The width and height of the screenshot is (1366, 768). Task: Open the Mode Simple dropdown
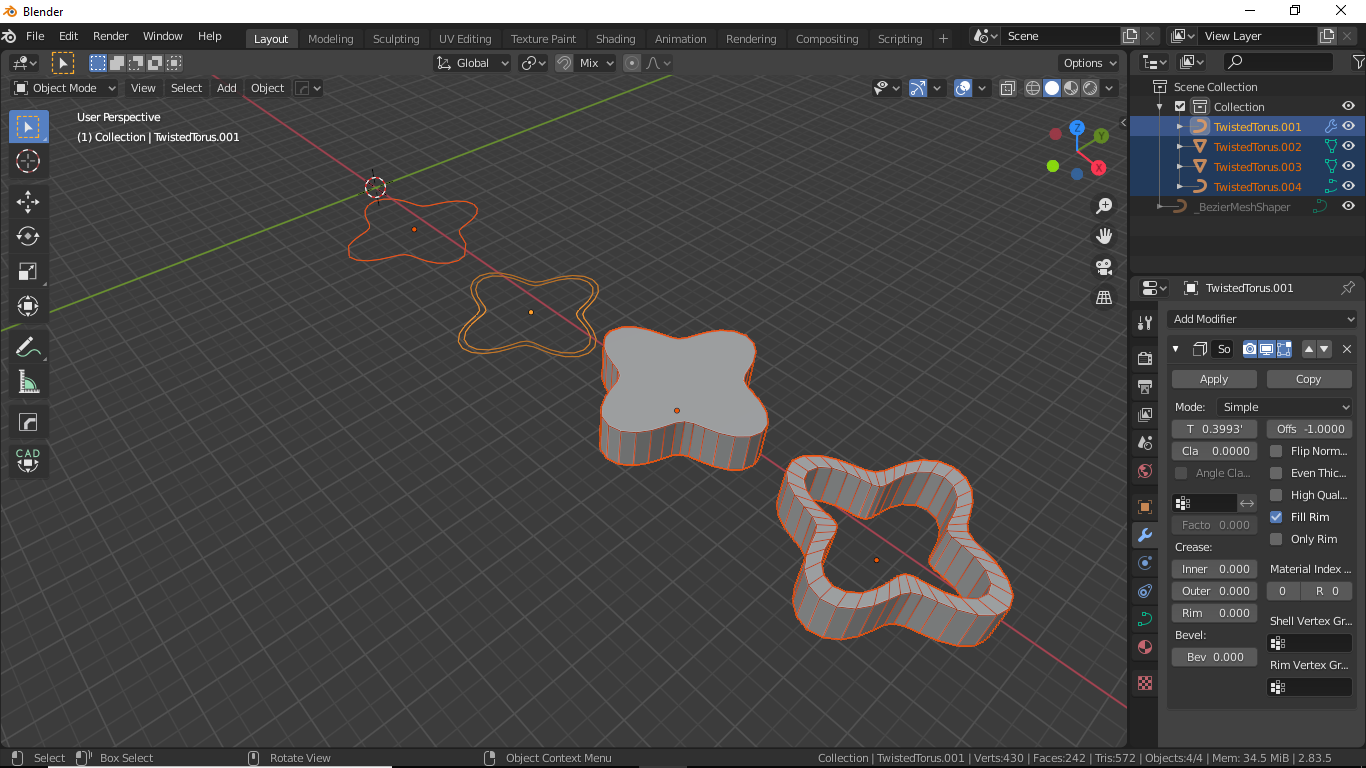pyautogui.click(x=1284, y=407)
